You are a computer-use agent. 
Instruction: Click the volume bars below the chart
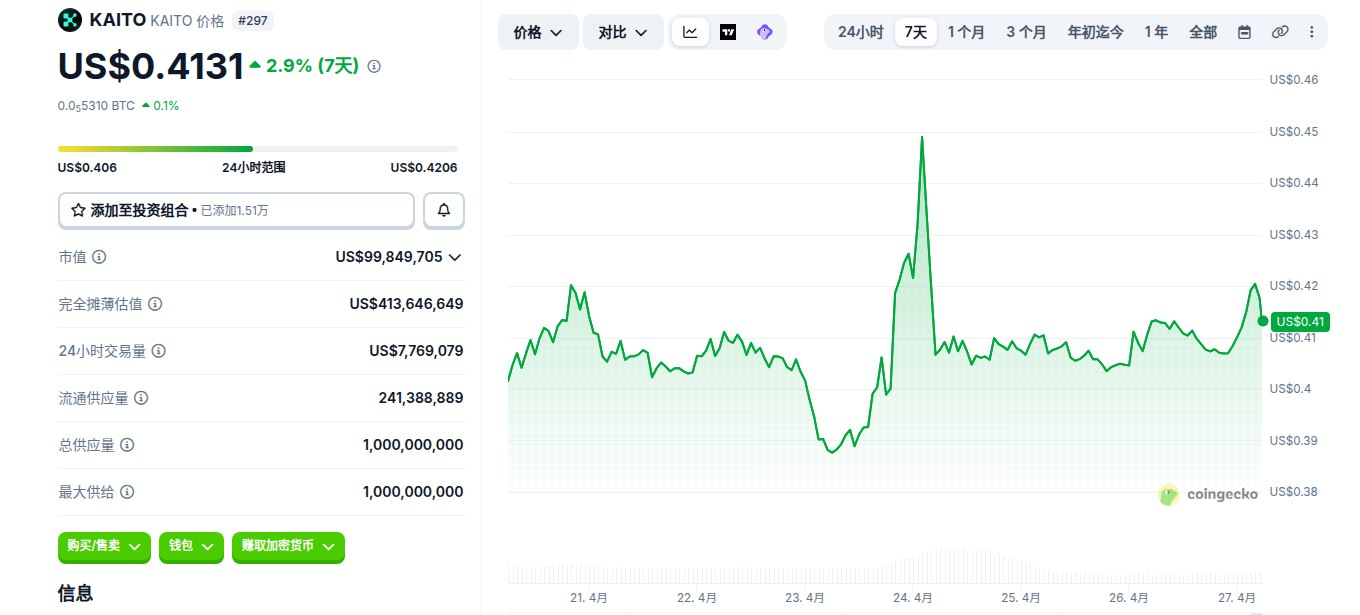pyautogui.click(x=885, y=566)
